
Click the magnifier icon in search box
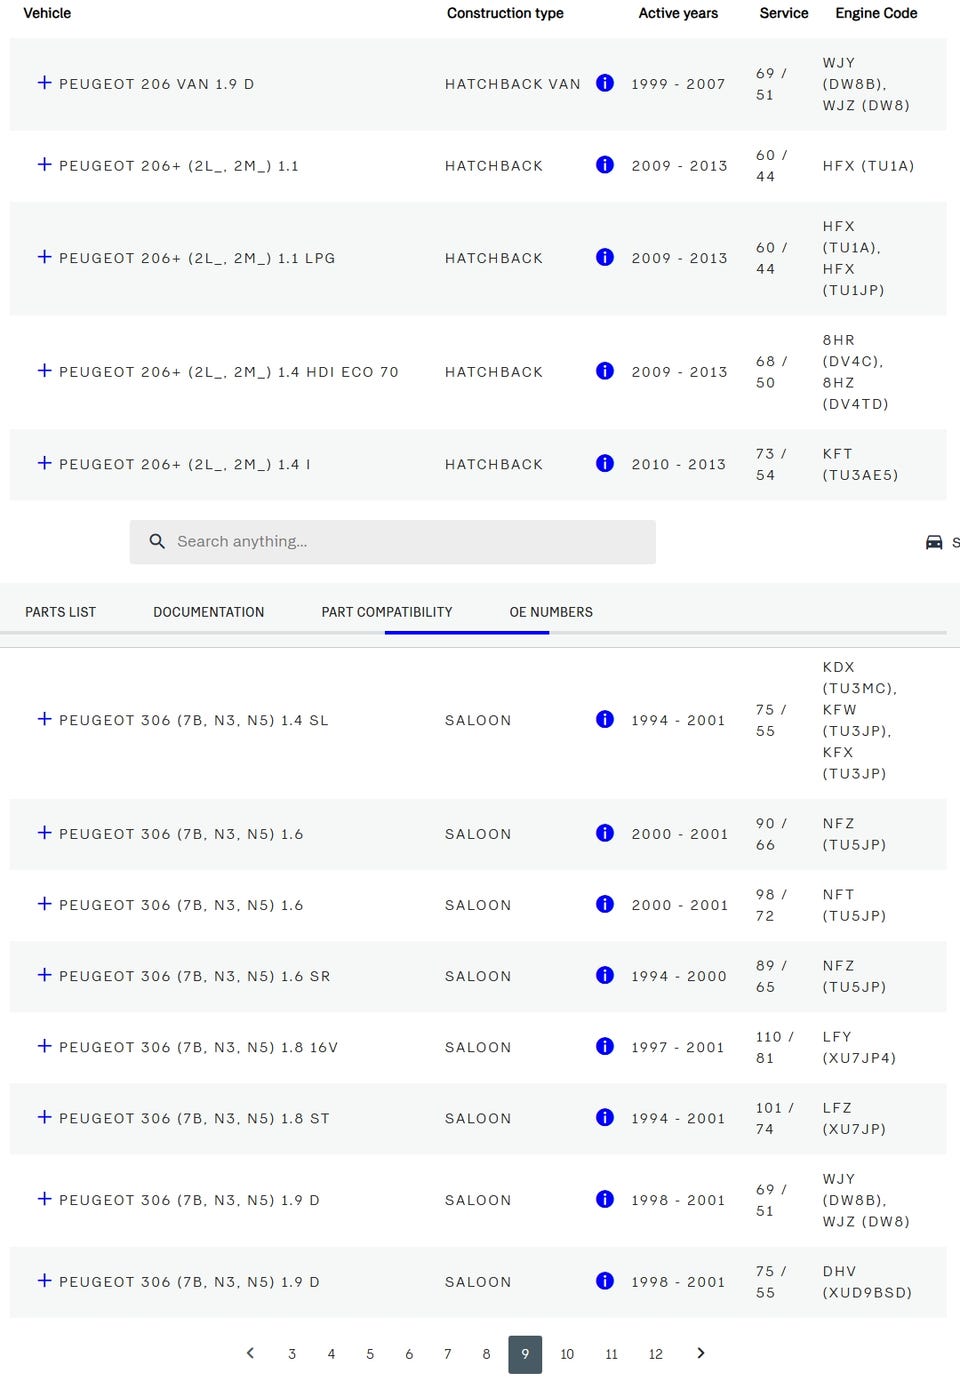157,541
